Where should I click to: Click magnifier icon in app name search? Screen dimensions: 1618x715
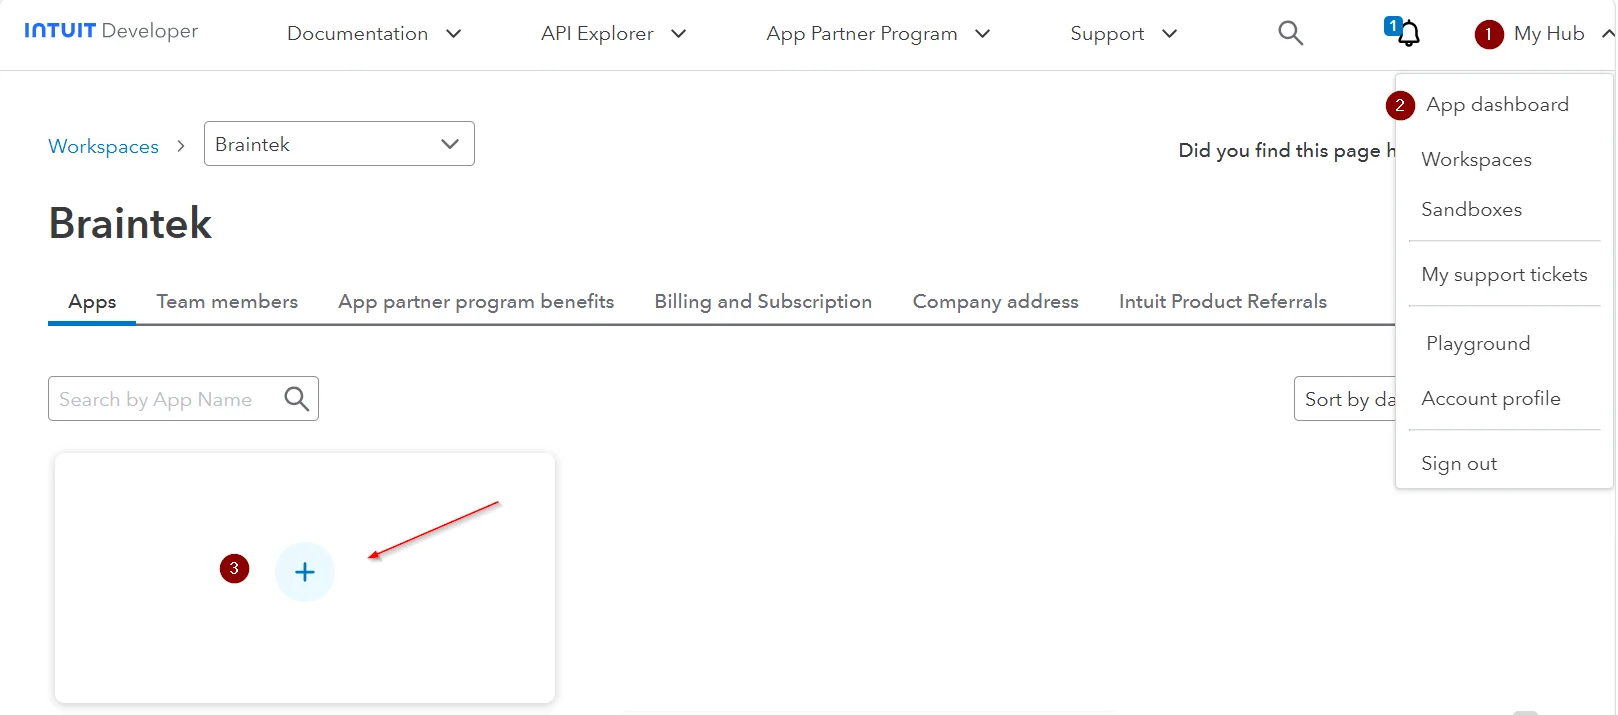coord(296,399)
